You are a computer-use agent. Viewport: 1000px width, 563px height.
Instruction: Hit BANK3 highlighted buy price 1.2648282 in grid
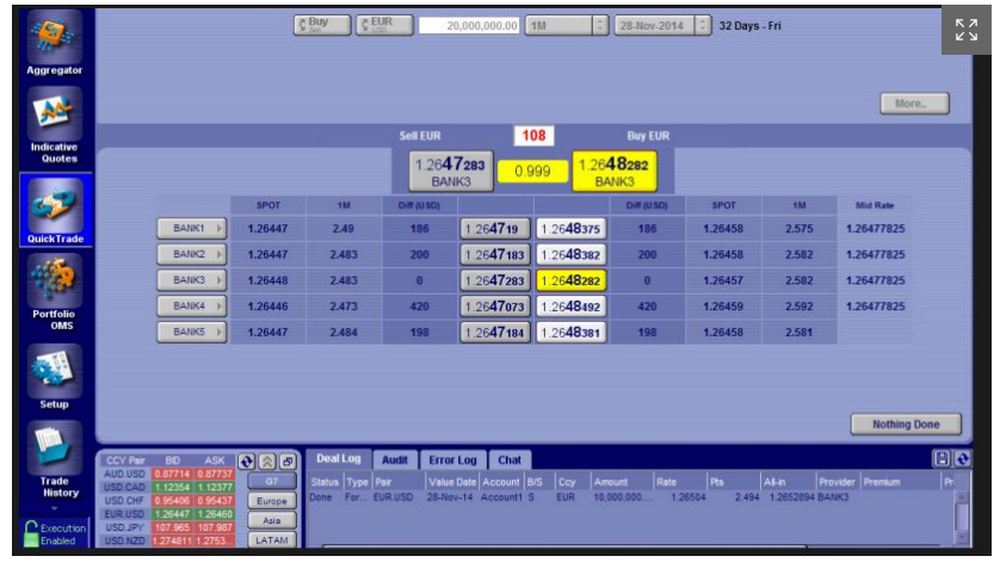tap(571, 281)
